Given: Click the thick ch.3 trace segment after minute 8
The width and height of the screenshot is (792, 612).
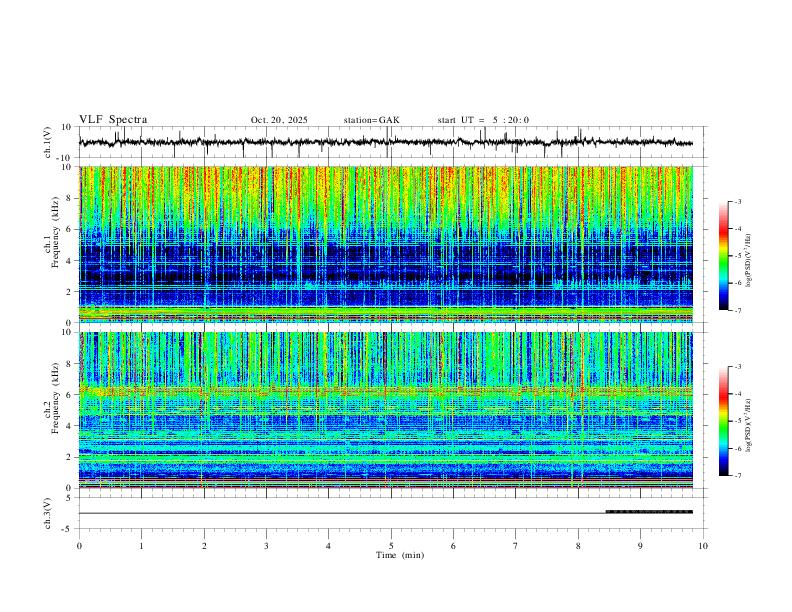Looking at the screenshot, I should tap(649, 512).
